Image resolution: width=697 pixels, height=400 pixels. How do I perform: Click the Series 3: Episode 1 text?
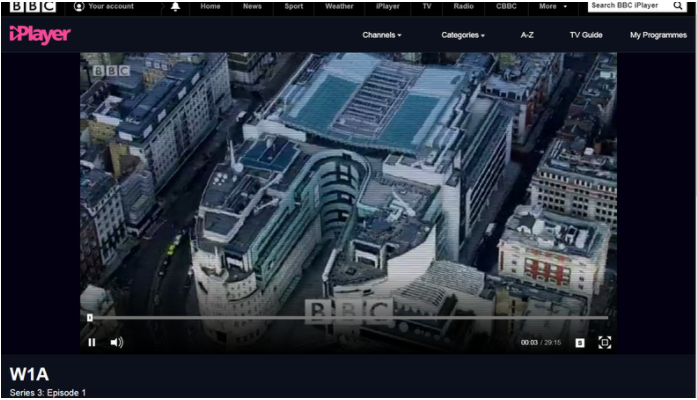point(48,392)
